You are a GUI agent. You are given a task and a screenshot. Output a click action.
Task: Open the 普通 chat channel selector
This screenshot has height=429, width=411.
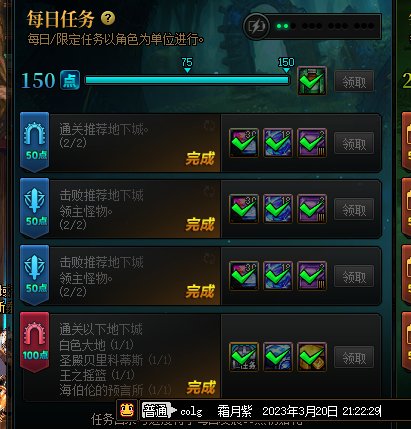point(157,411)
